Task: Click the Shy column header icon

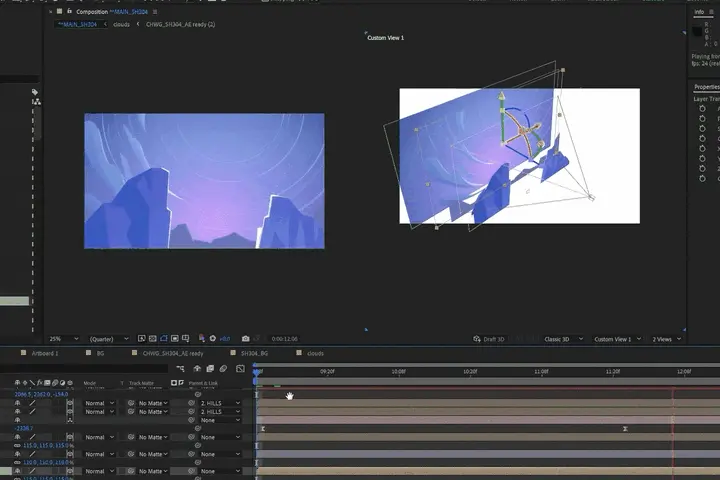Action: point(17,383)
